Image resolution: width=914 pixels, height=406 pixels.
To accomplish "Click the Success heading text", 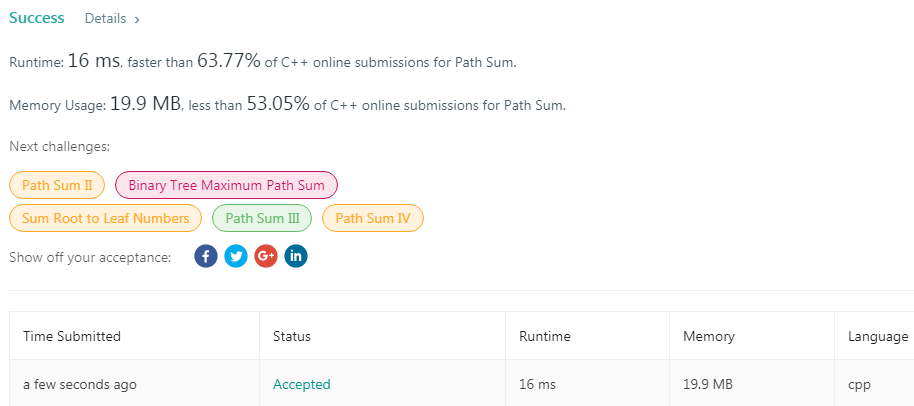I will 37,18.
